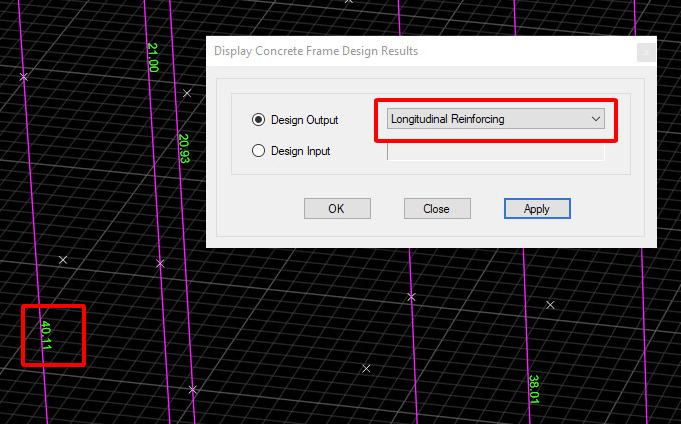The image size is (681, 424).
Task: Click the X joint marker above the 20.93 label
Action: (187, 93)
